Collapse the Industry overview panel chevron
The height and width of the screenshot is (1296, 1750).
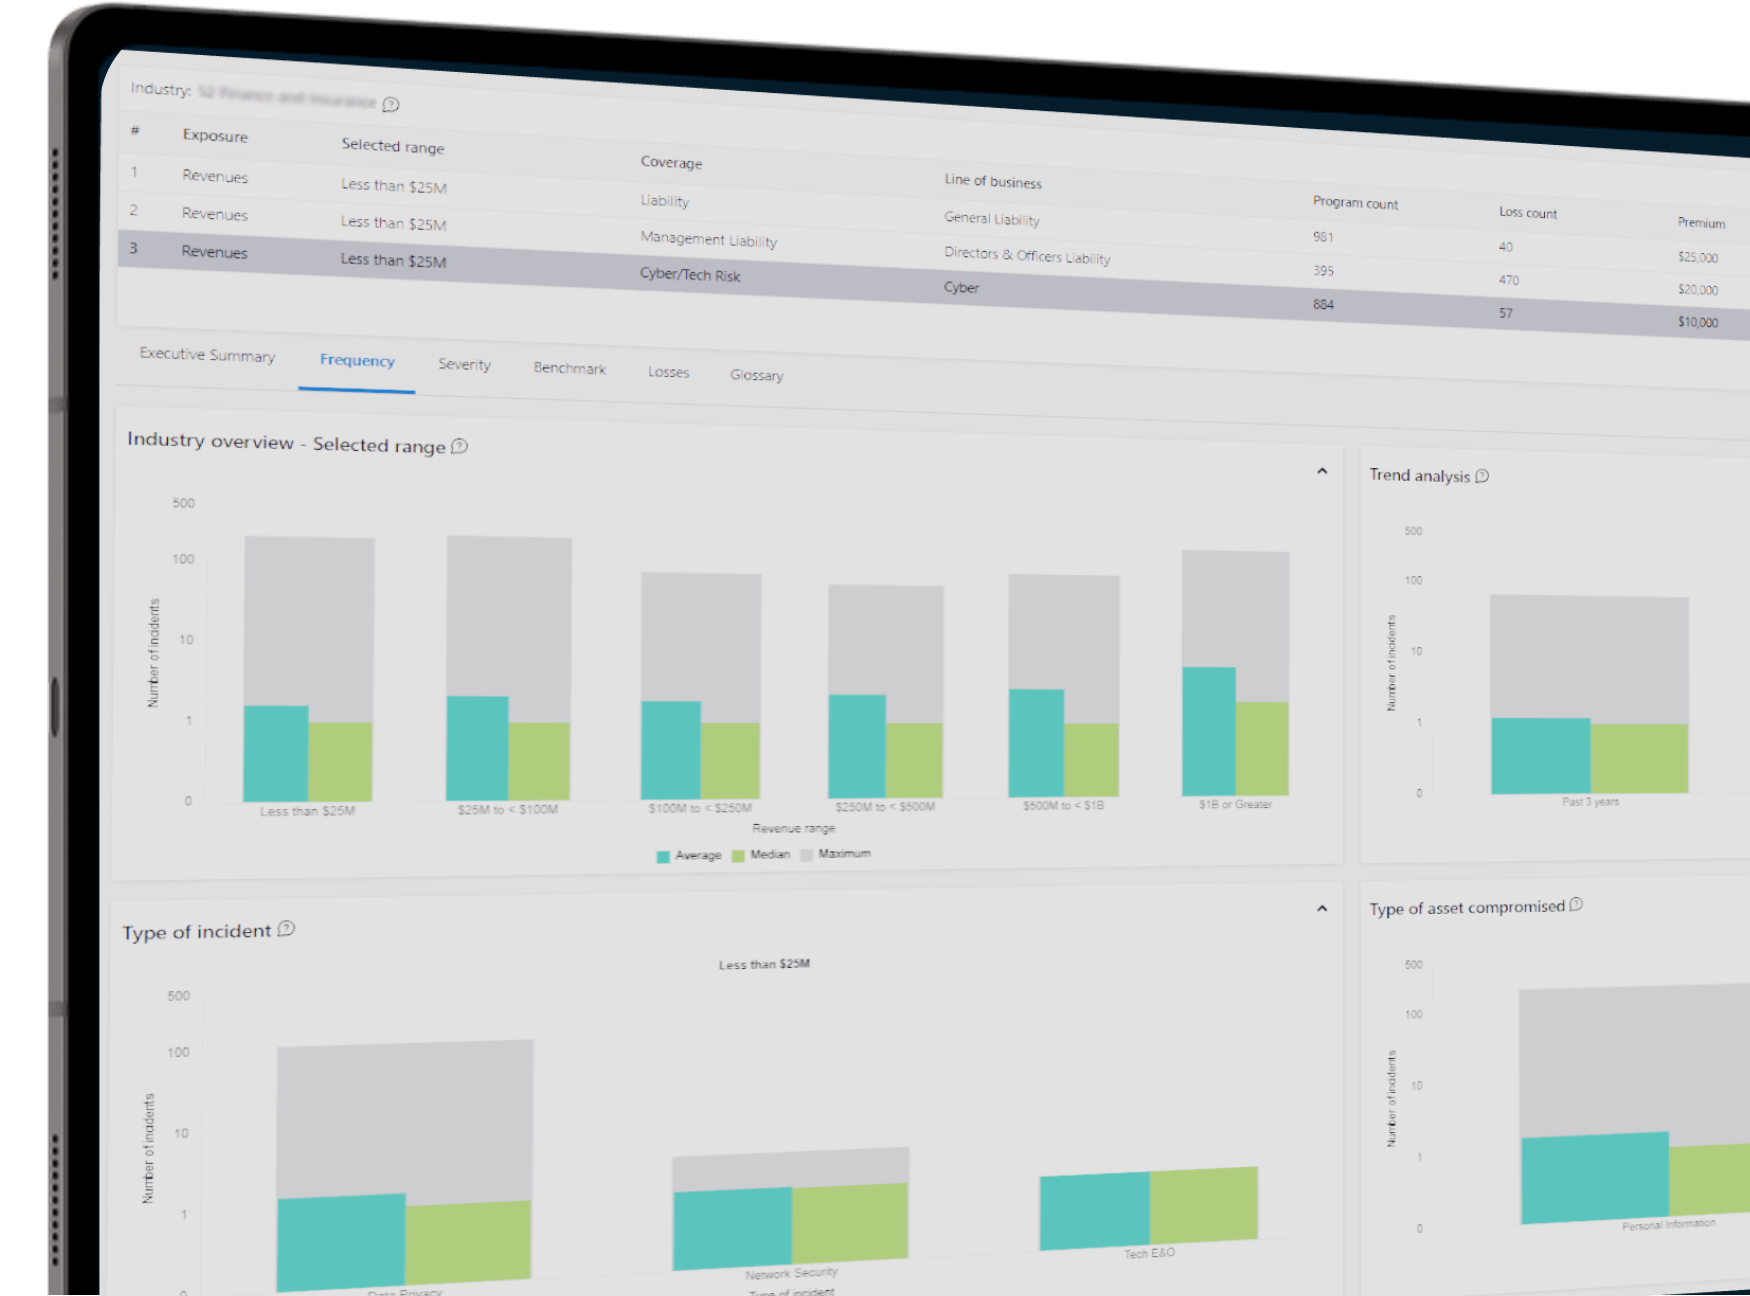point(1322,471)
